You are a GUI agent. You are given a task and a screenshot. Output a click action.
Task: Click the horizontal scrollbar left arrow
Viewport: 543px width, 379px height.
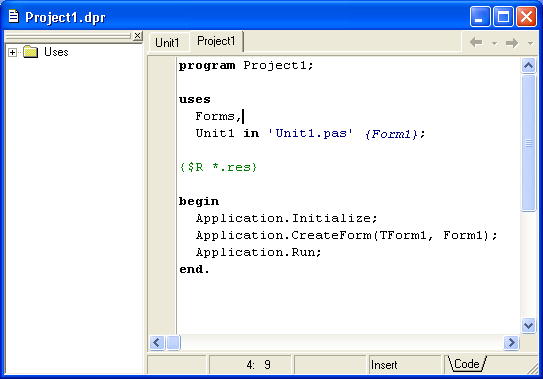(x=157, y=343)
